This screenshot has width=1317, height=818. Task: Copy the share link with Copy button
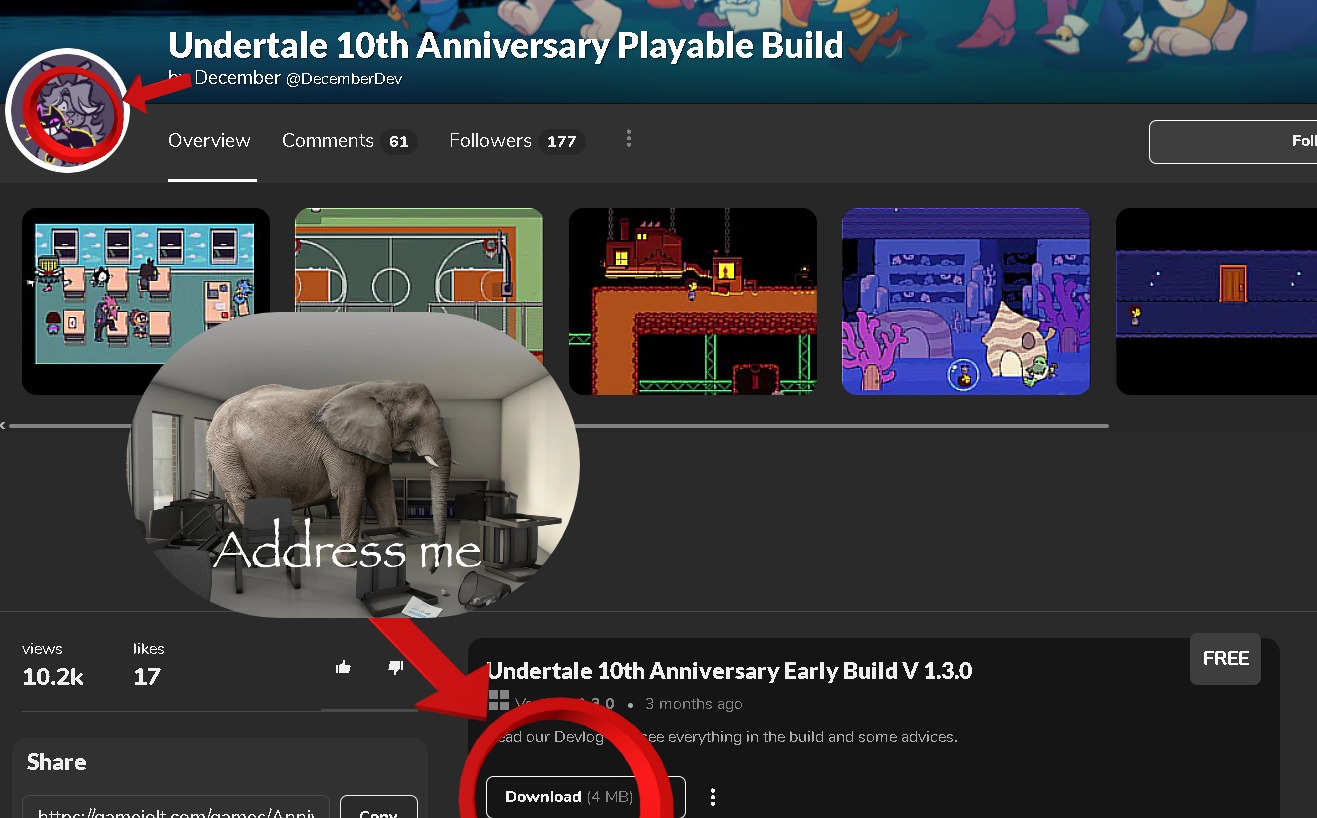click(378, 813)
